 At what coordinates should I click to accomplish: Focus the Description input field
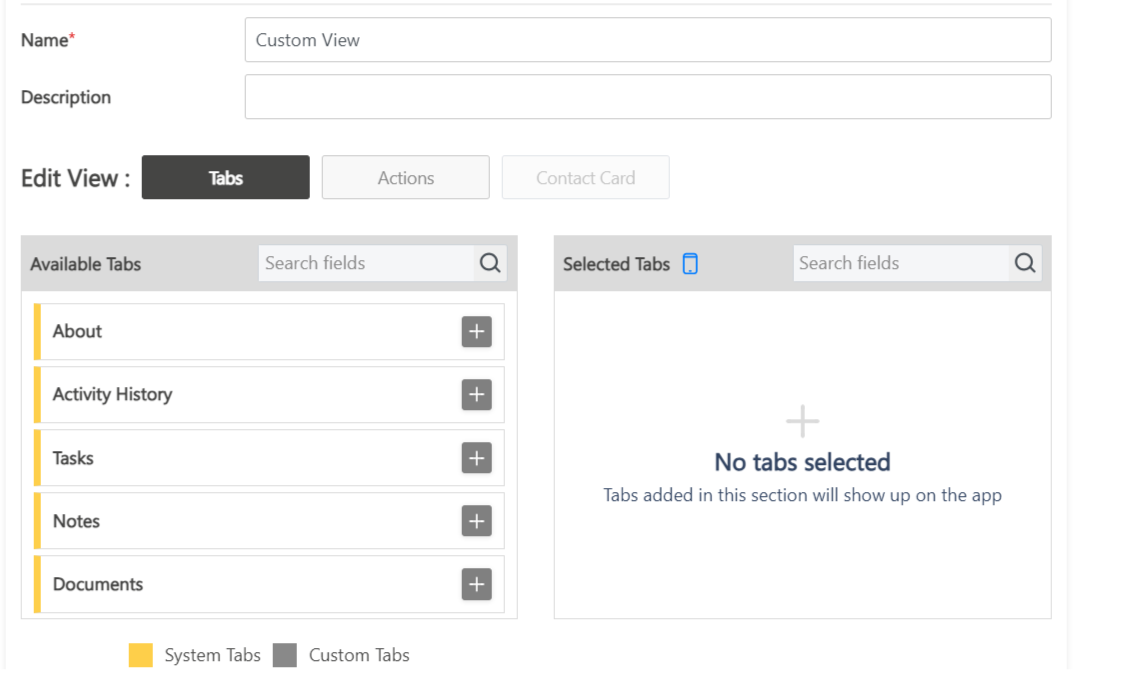click(x=647, y=97)
